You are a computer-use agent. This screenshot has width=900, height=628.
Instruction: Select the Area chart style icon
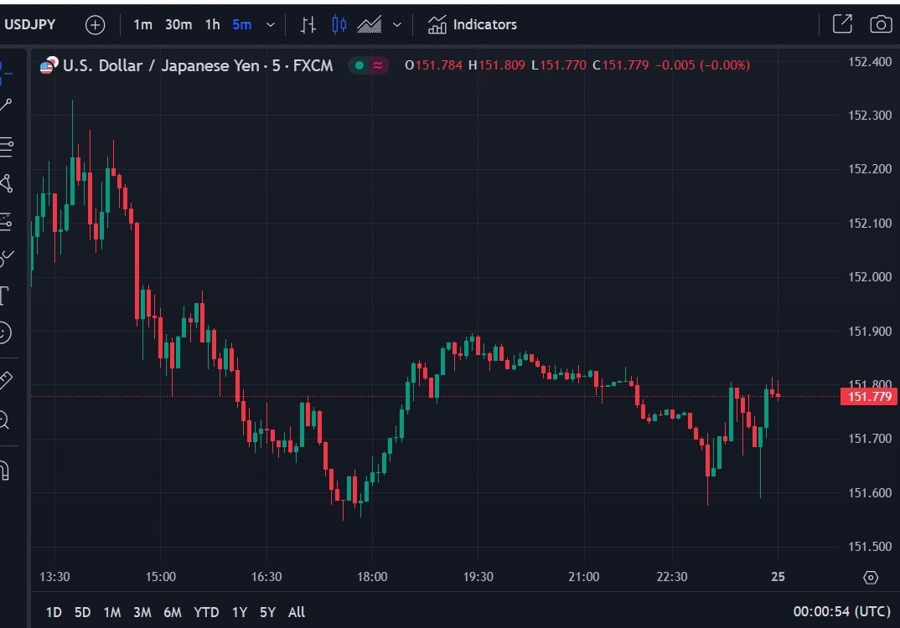tap(369, 25)
